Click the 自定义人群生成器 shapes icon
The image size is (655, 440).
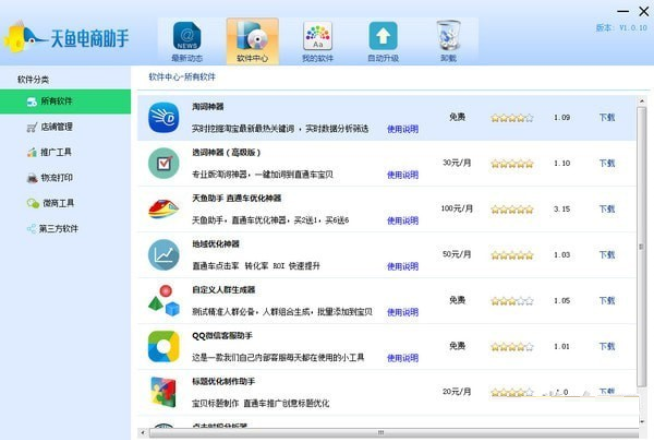[163, 300]
